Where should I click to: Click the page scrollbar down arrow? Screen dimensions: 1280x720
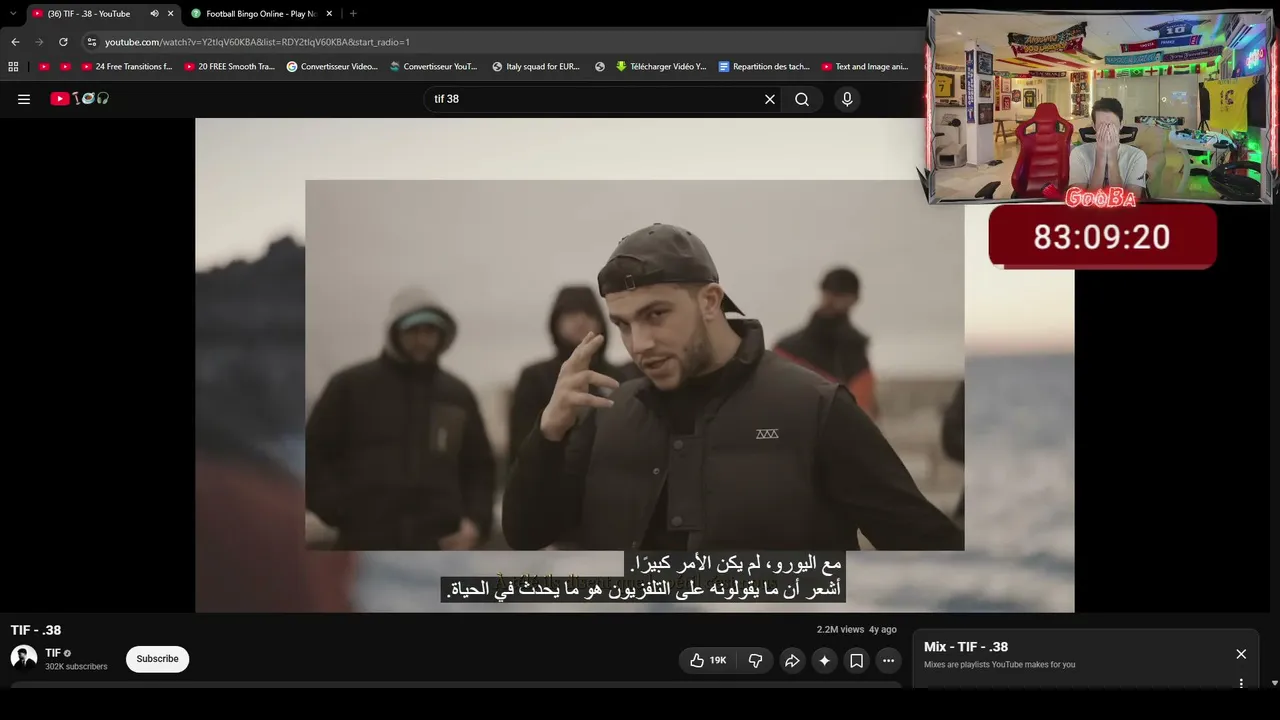1274,683
